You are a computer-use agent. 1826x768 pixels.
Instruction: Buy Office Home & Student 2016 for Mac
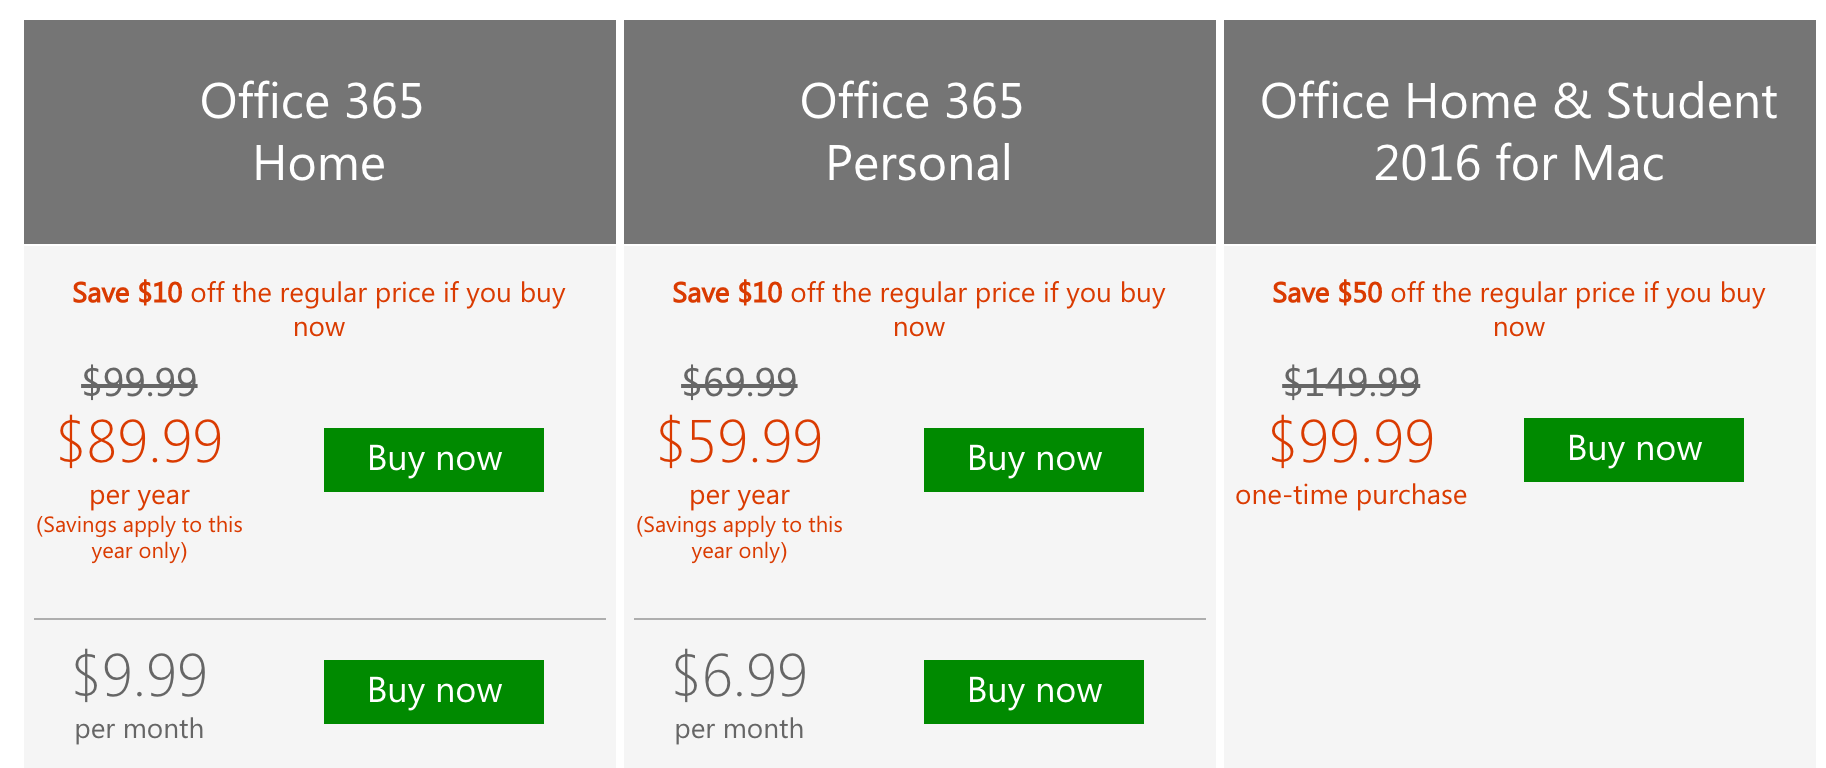coord(1633,450)
